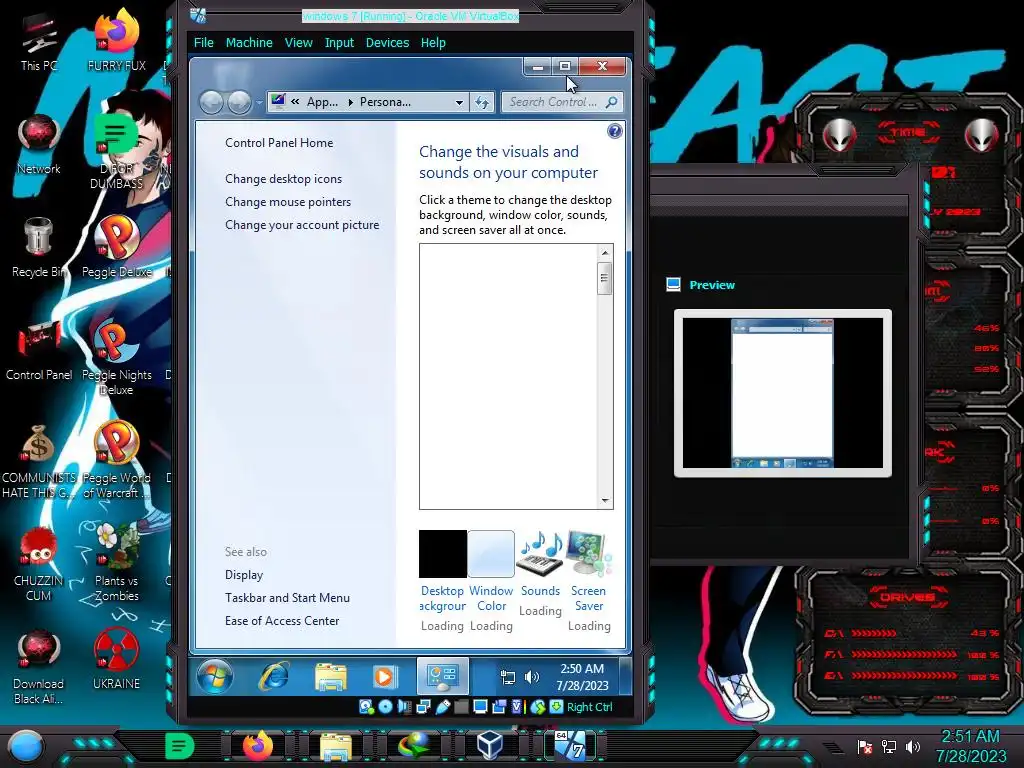Click the keyboard capture arrow beside Right Ctrl
Screen dimensions: 1024x768
click(556, 707)
